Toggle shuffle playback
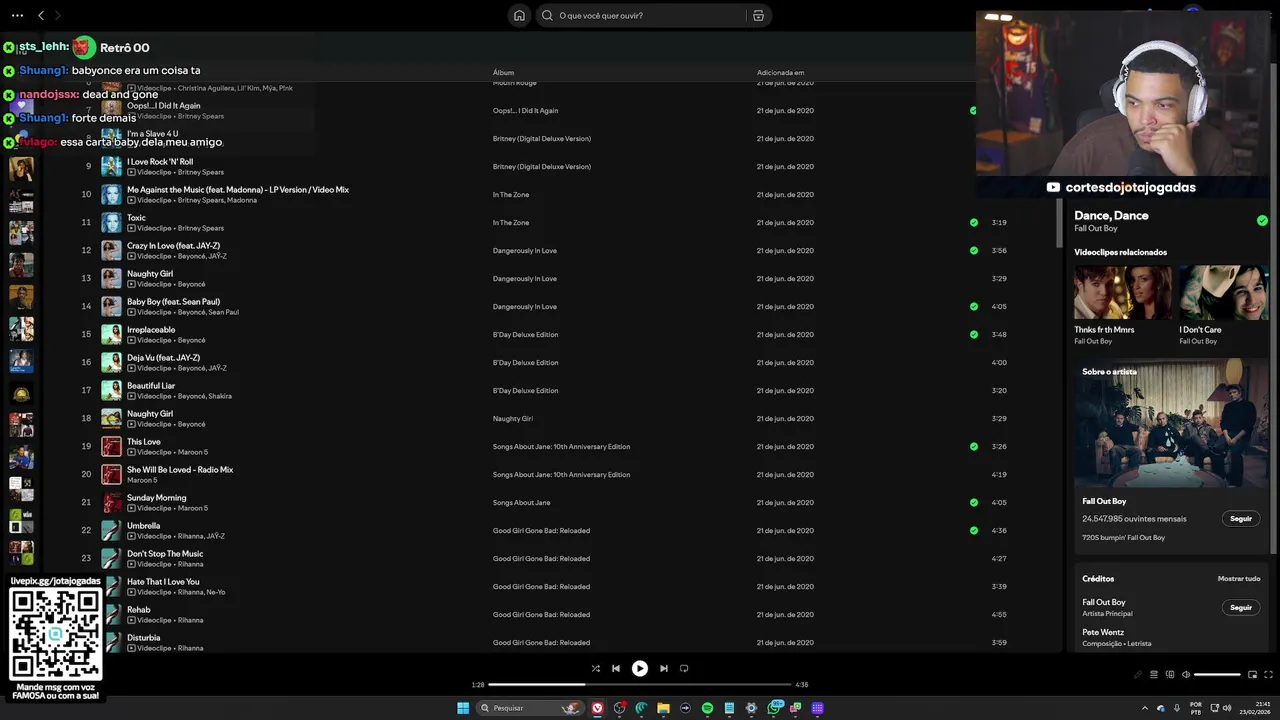The height and width of the screenshot is (720, 1280). [x=595, y=668]
